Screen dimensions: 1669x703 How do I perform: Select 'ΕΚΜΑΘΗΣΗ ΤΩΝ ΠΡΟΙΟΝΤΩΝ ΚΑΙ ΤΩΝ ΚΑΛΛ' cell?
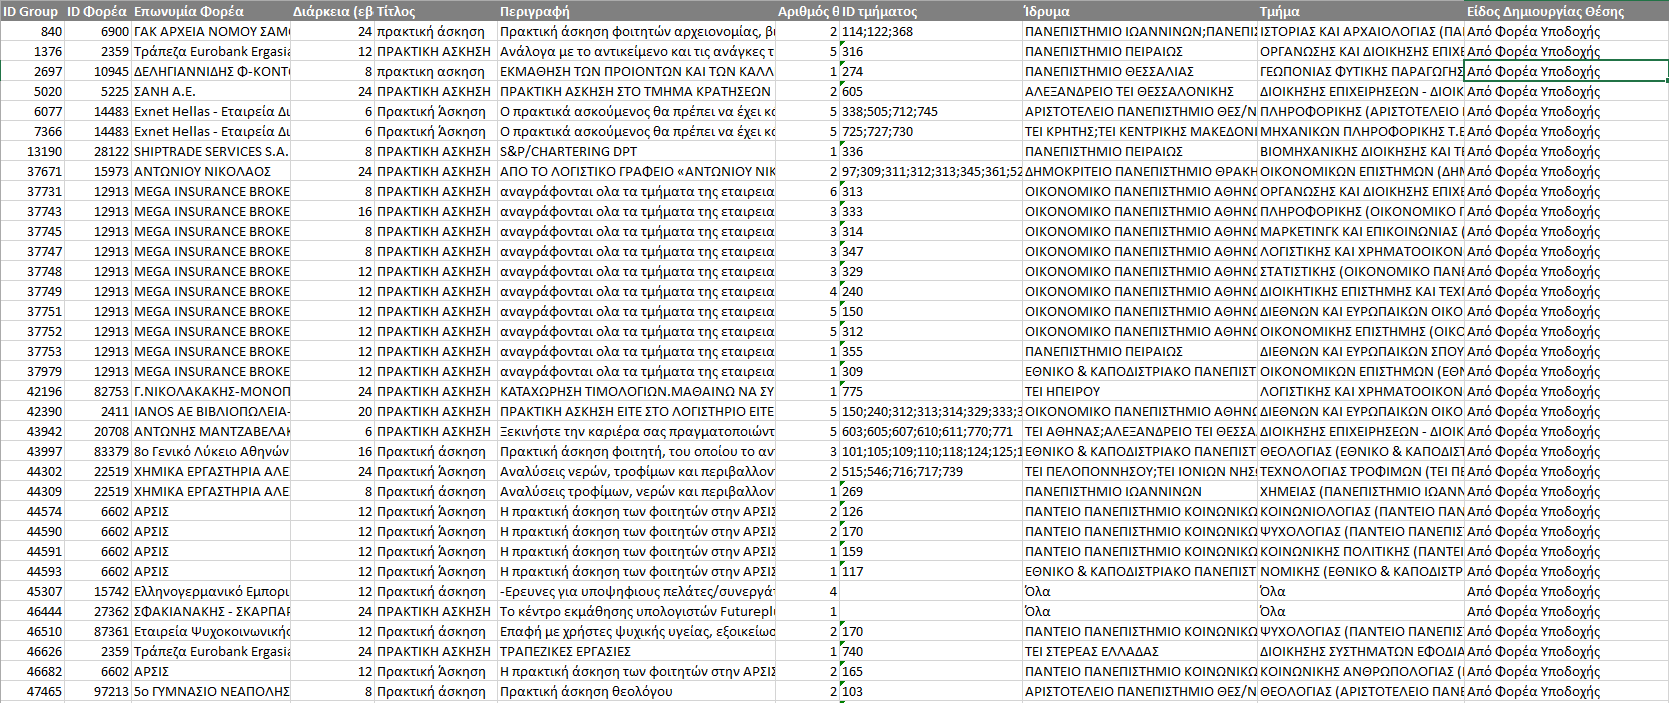[x=636, y=71]
